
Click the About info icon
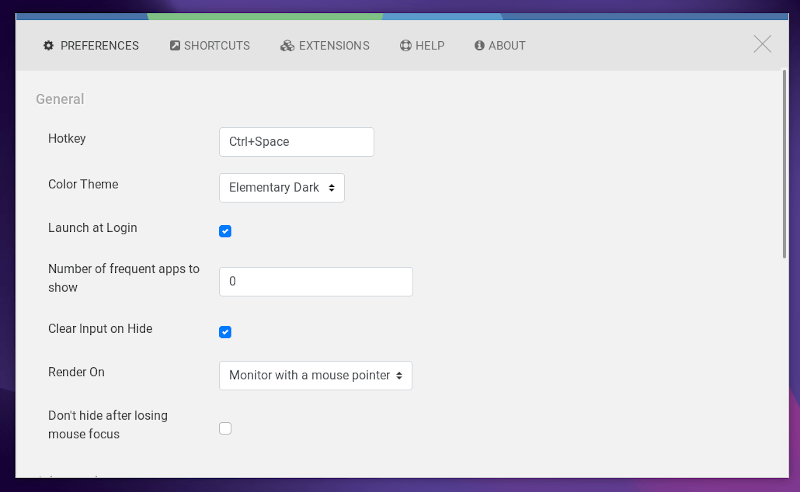tap(480, 46)
